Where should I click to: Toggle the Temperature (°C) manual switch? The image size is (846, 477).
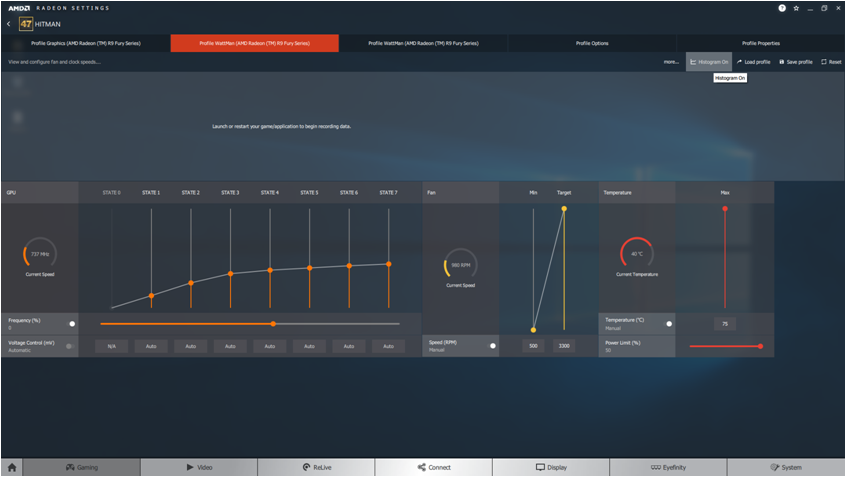click(x=668, y=324)
